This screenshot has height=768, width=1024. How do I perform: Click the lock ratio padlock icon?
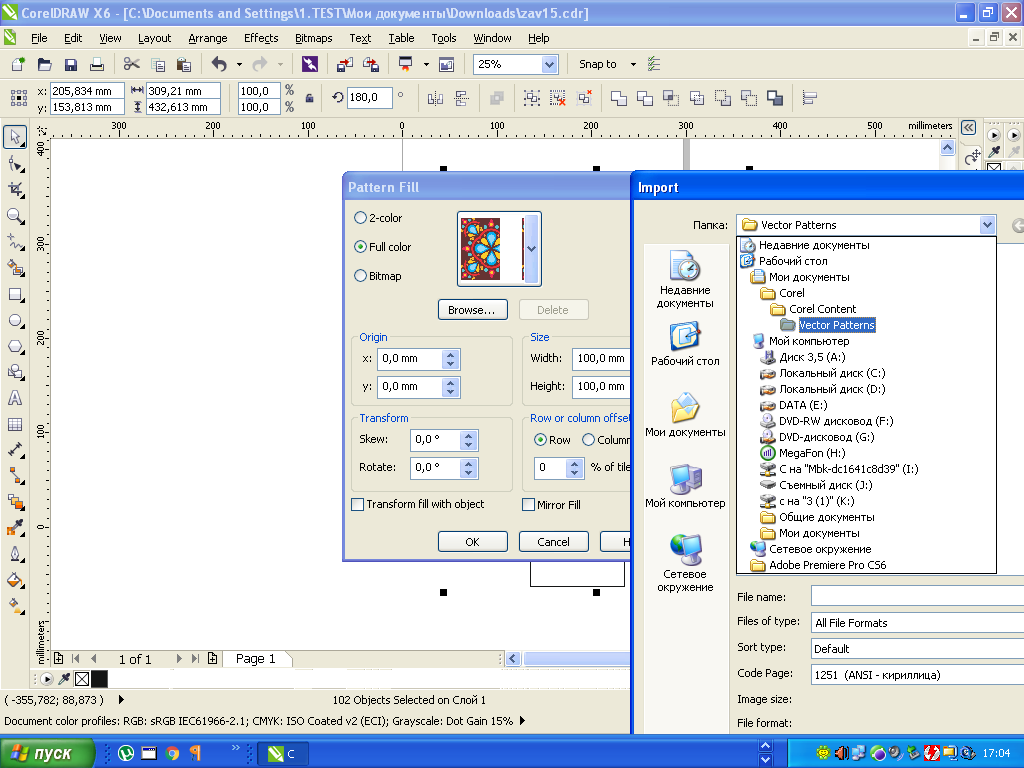pyautogui.click(x=310, y=98)
